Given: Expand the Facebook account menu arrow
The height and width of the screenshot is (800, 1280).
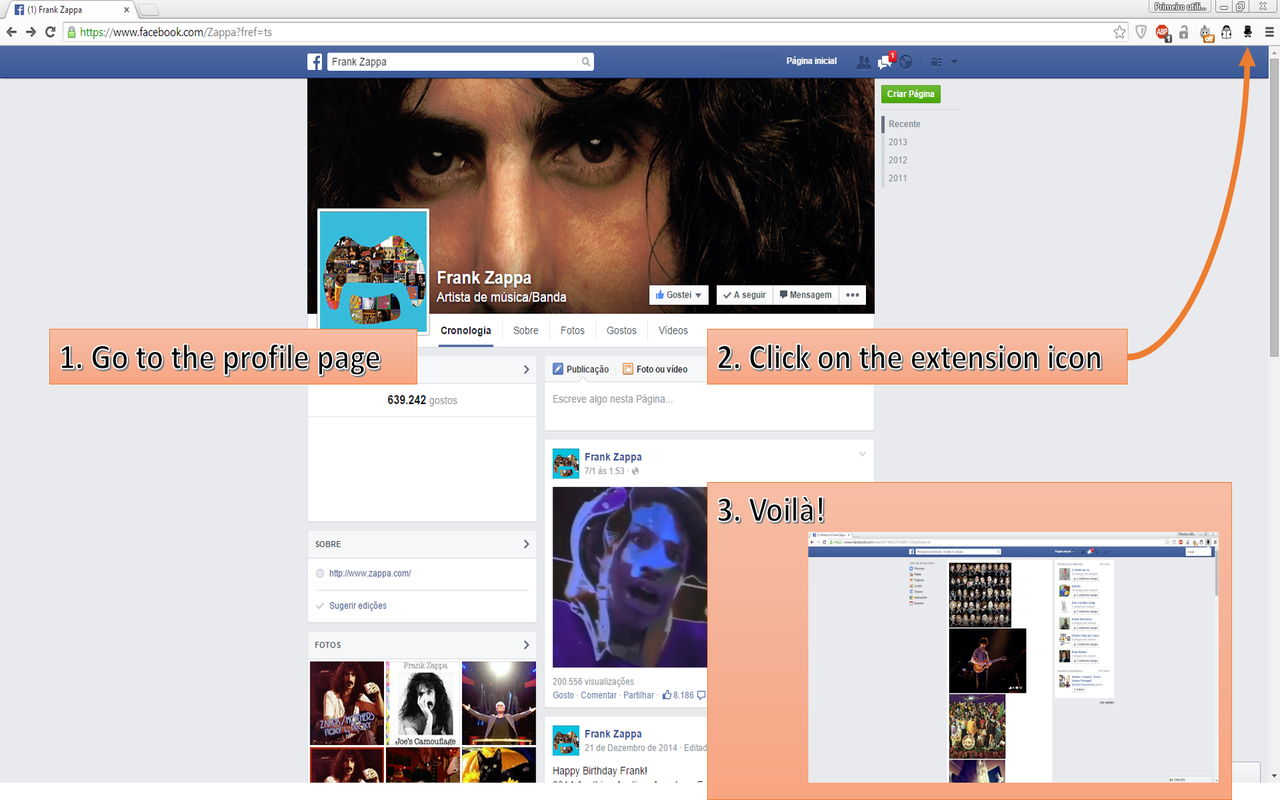Looking at the screenshot, I should point(954,62).
